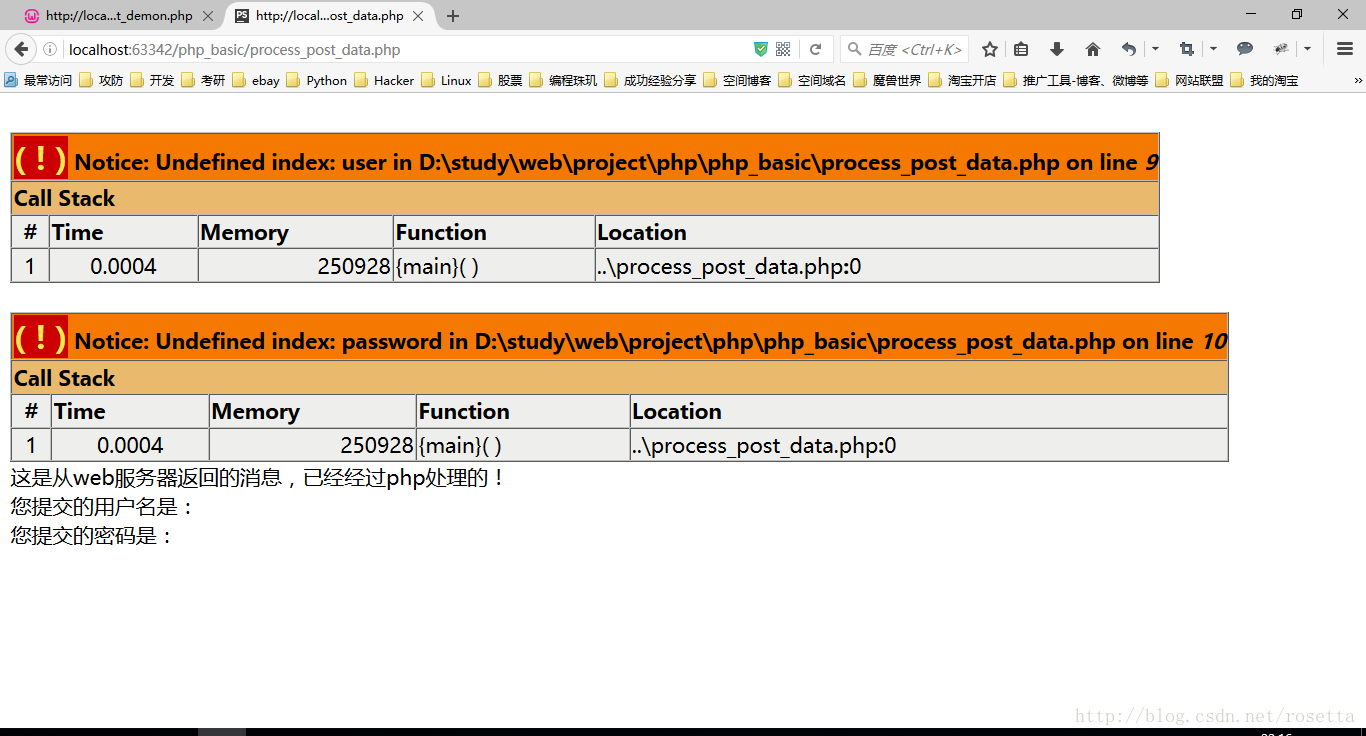Click the site info icon beside URL

point(49,49)
